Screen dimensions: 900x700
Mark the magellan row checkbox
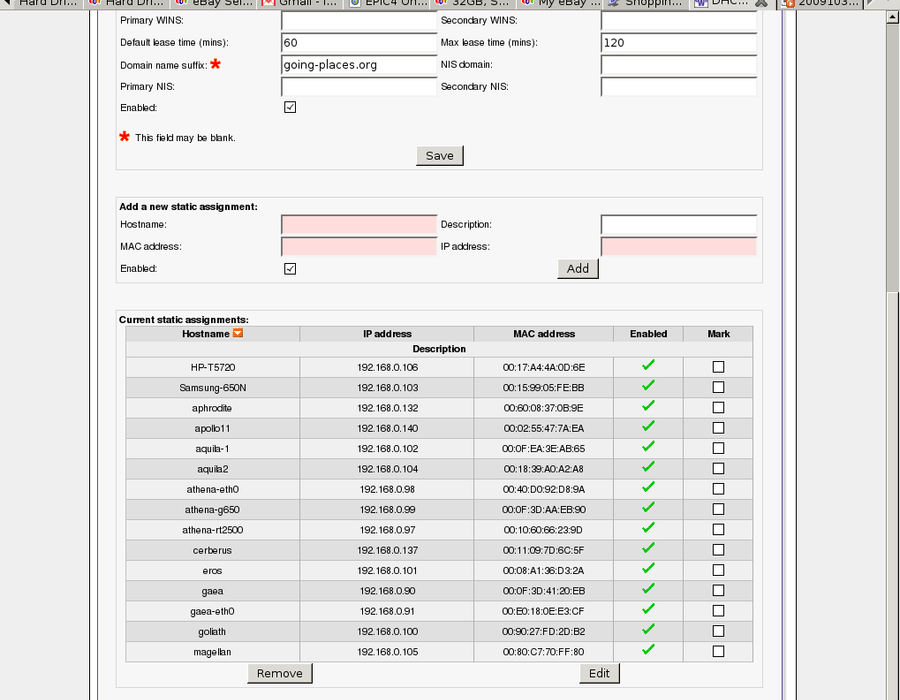718,651
